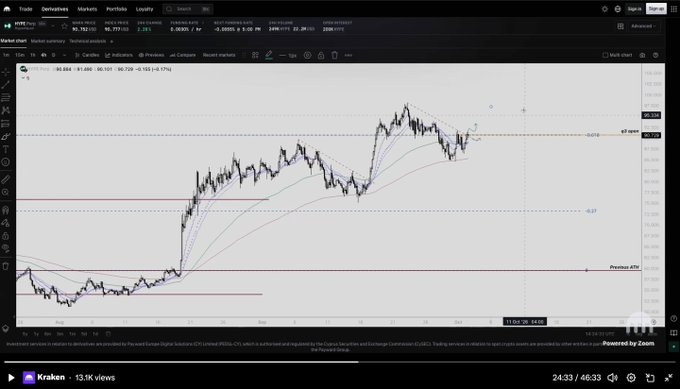Exit fullscreen video mode
The width and height of the screenshot is (680, 389).
coord(668,378)
